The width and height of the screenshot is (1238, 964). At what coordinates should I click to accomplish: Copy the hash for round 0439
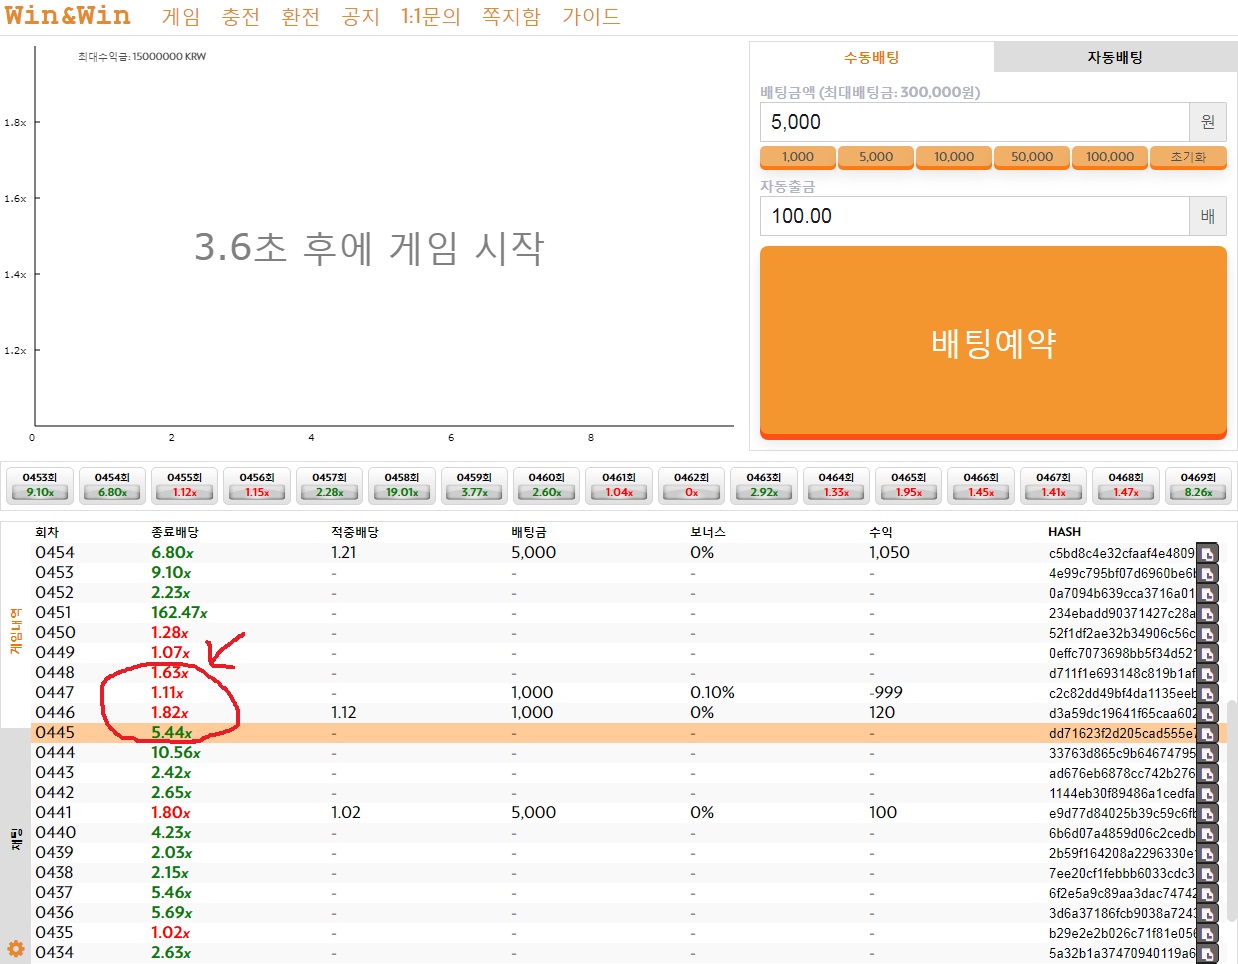pos(1207,854)
